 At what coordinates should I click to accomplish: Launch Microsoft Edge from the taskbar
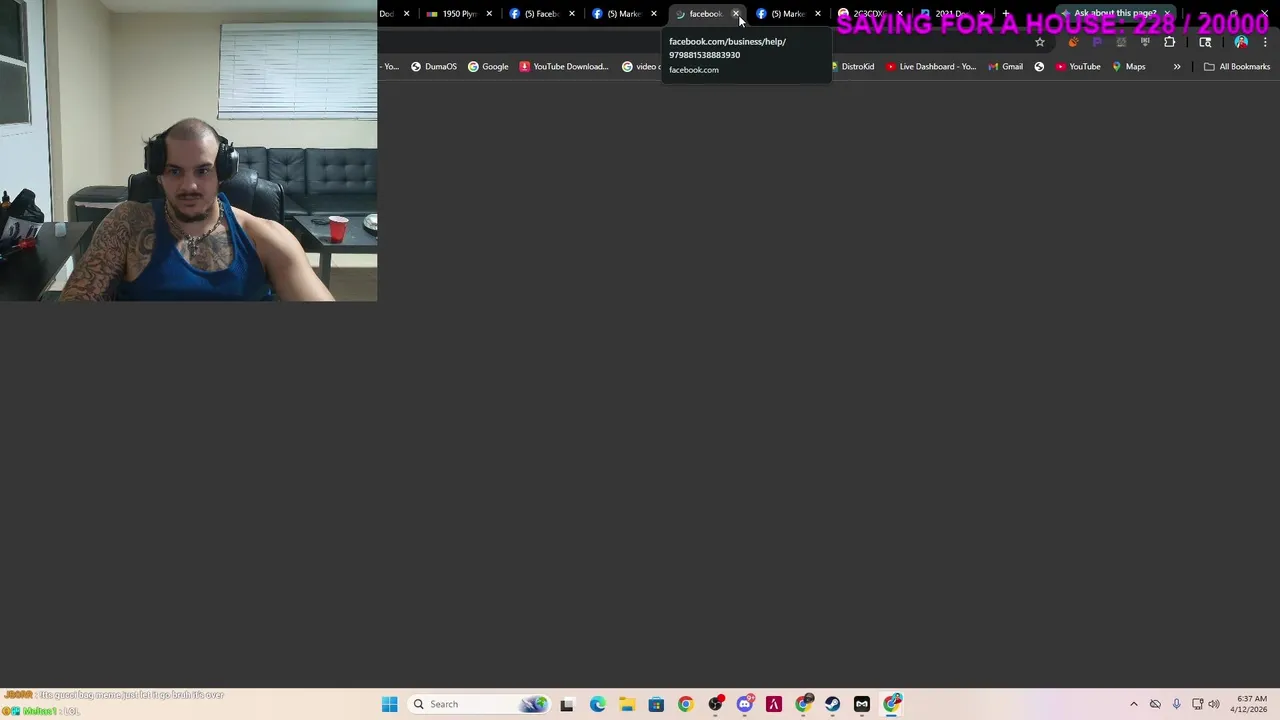pos(597,704)
